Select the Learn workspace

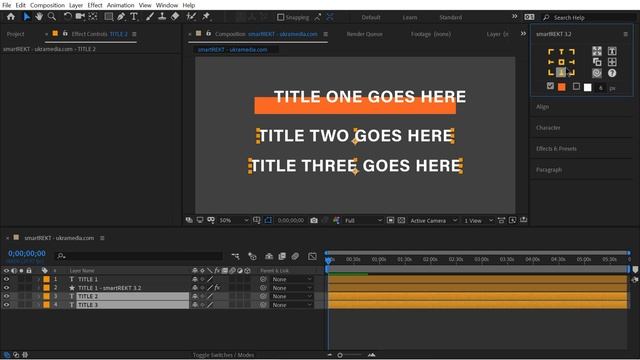pyautogui.click(x=410, y=18)
